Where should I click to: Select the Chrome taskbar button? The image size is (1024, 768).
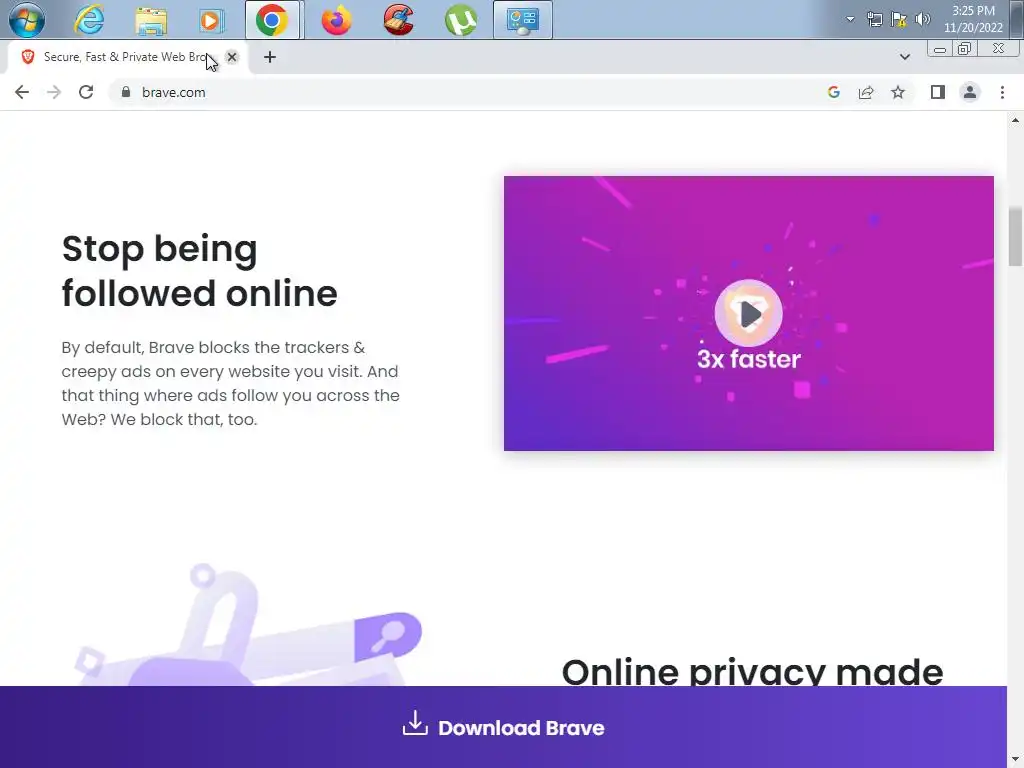click(272, 20)
